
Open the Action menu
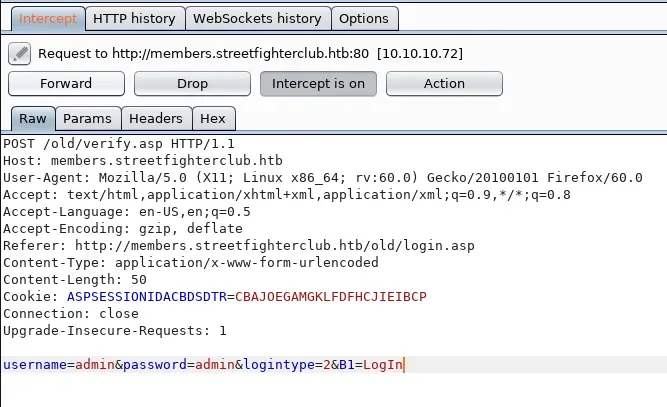point(444,84)
